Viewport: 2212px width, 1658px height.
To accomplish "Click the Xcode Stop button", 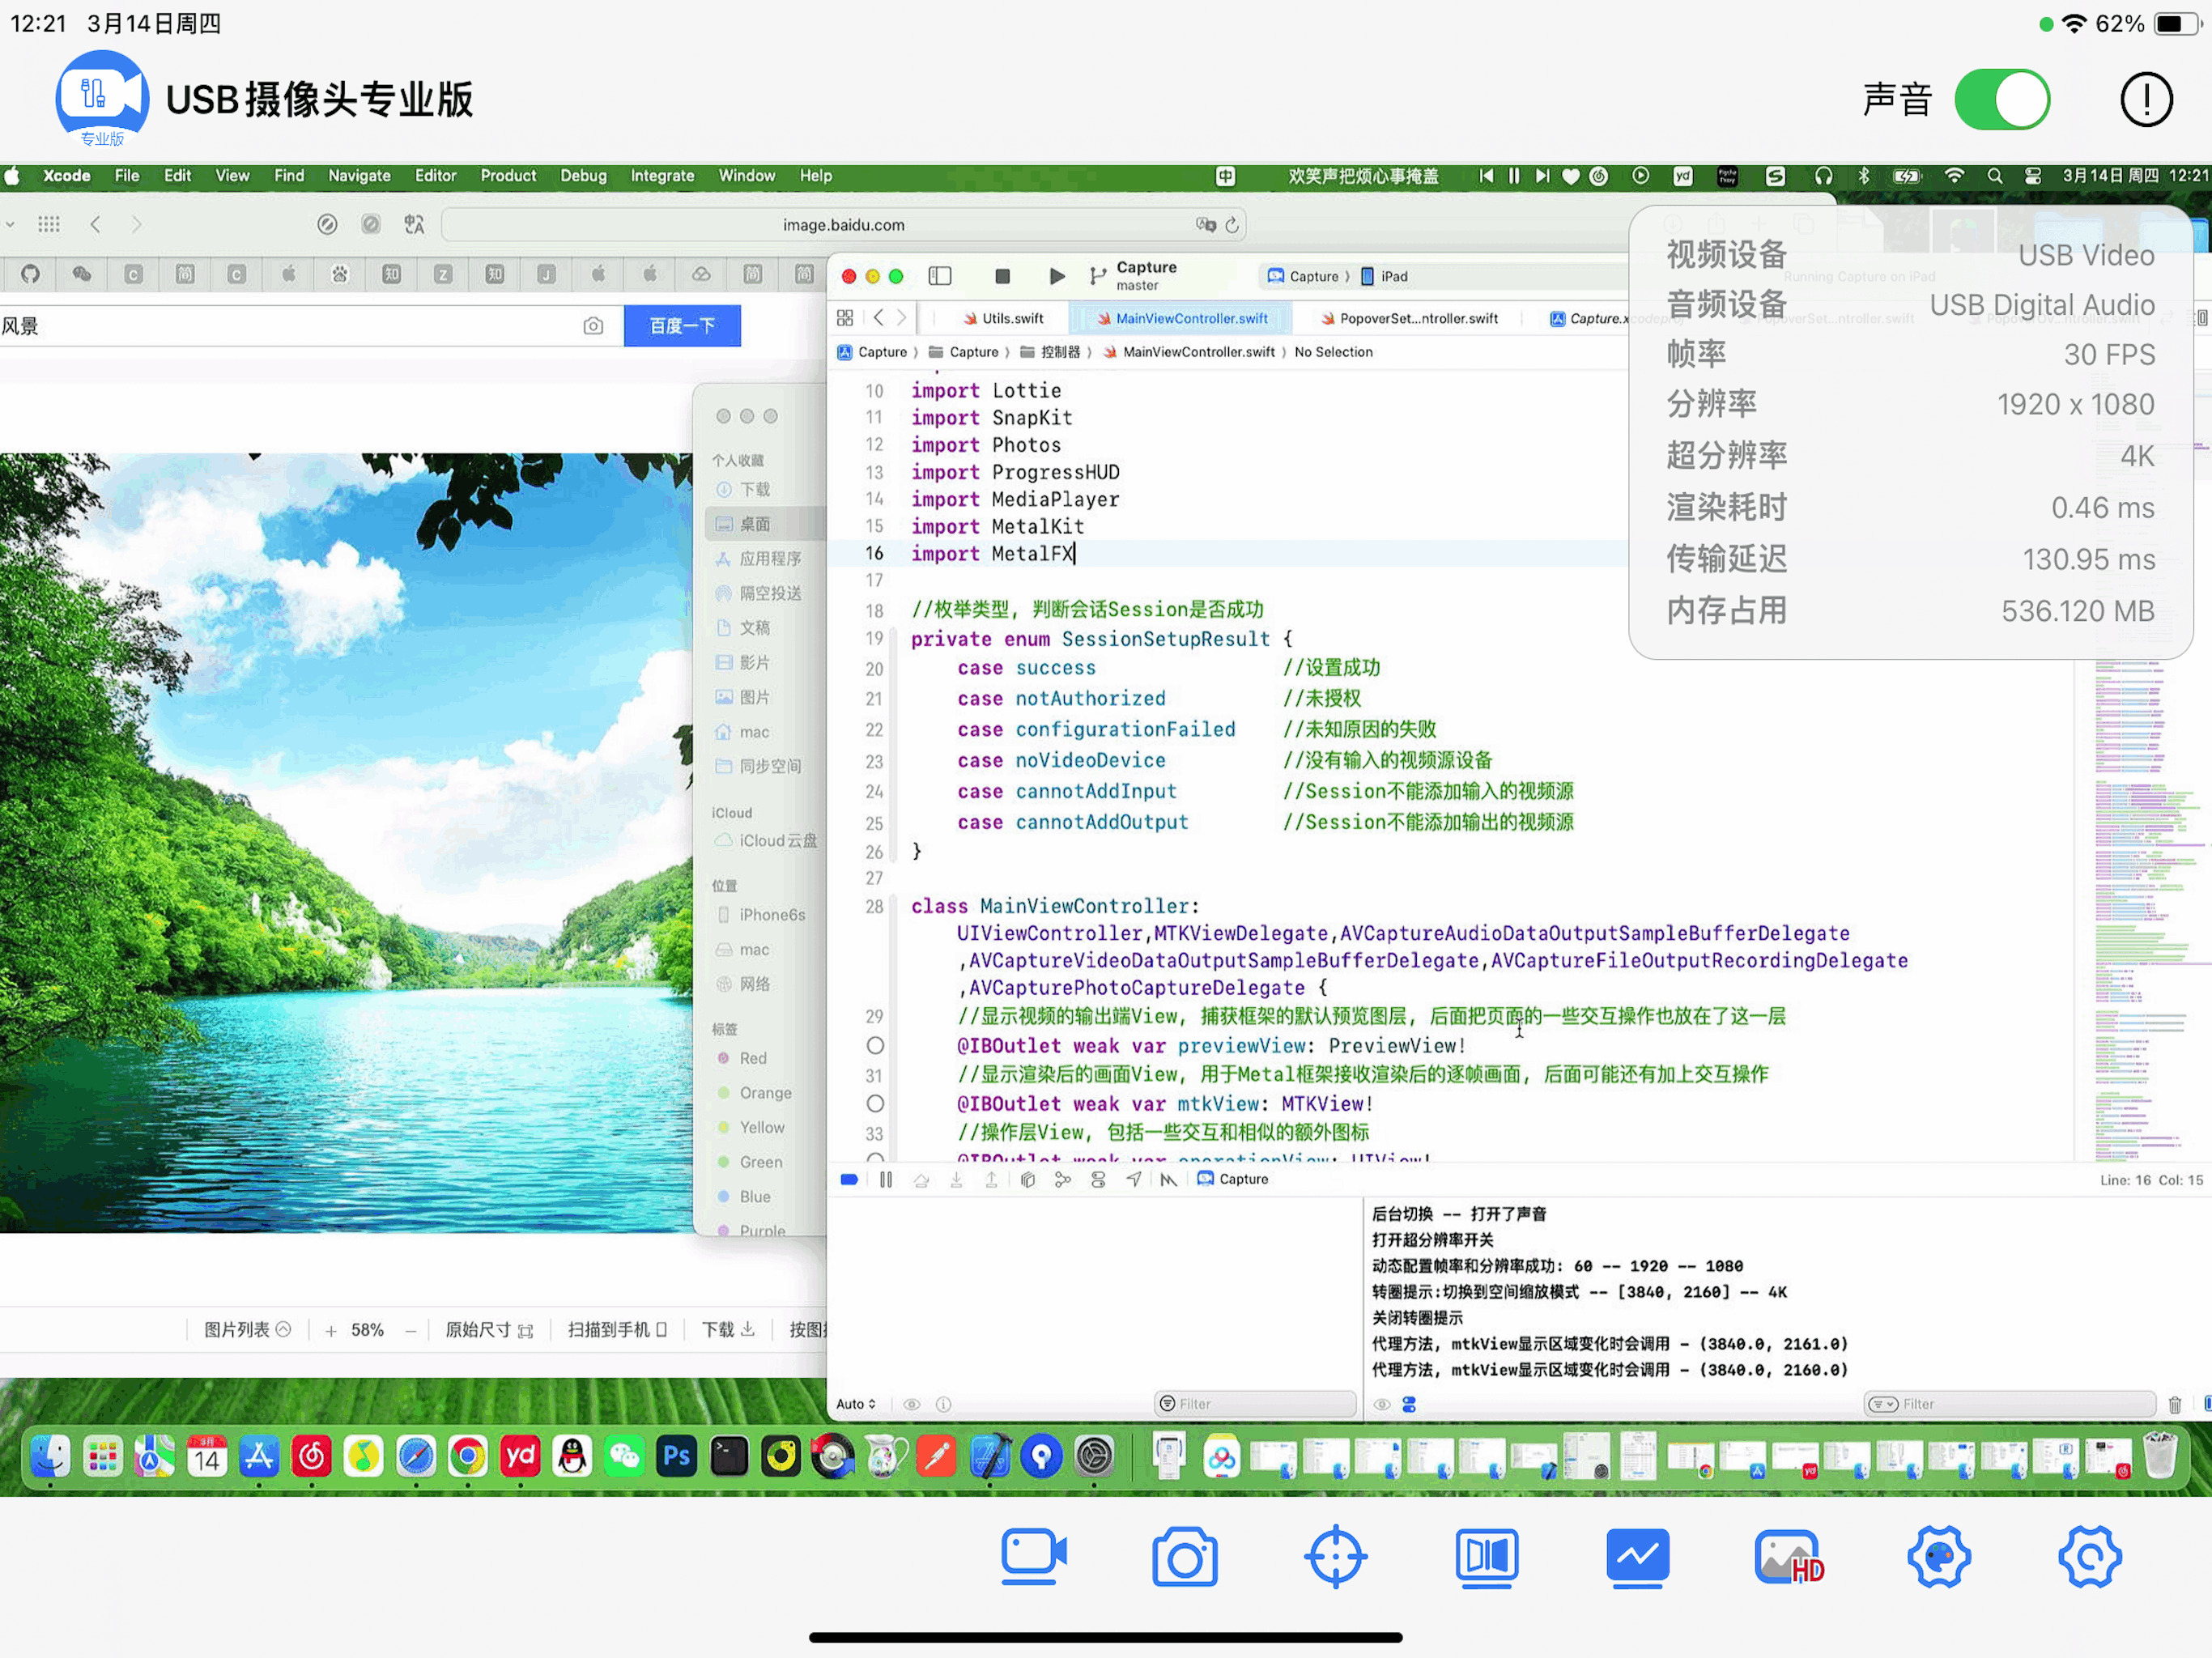I will point(1002,276).
